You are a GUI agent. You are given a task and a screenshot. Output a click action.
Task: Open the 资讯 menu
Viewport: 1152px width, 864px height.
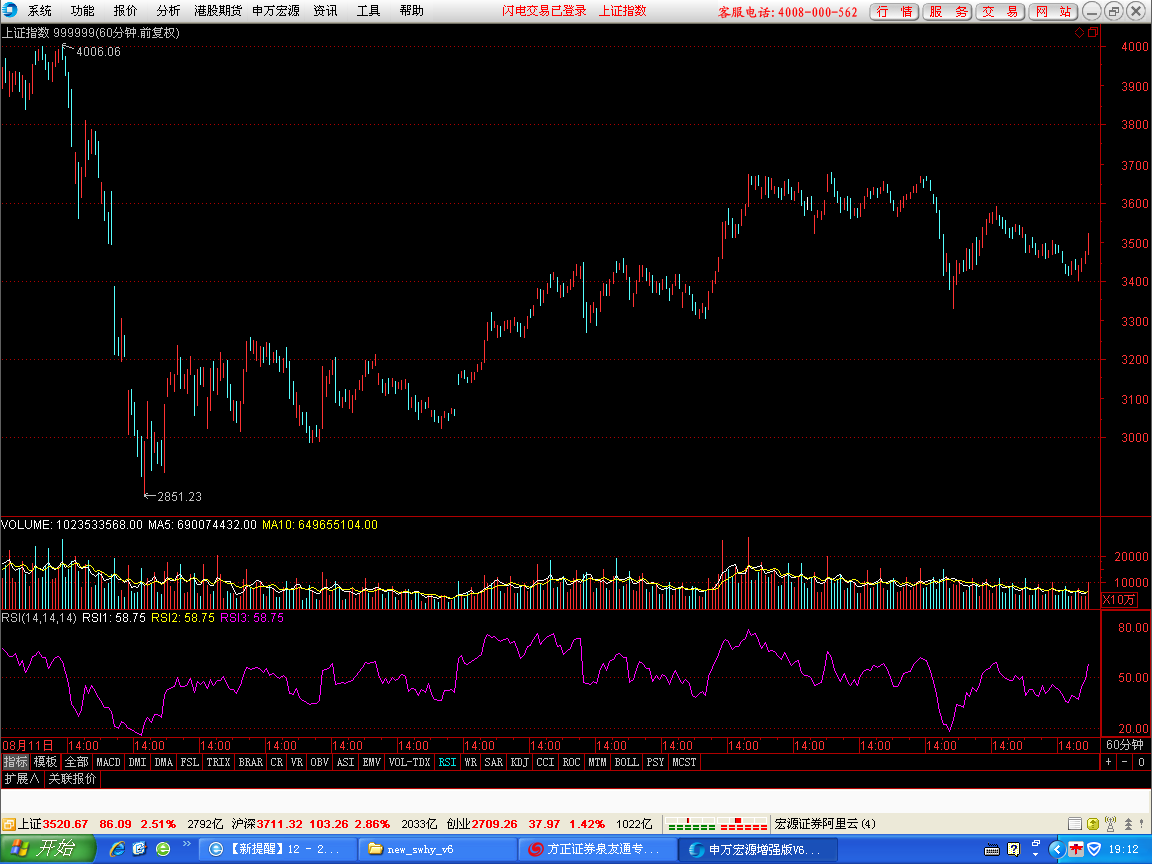(x=325, y=11)
